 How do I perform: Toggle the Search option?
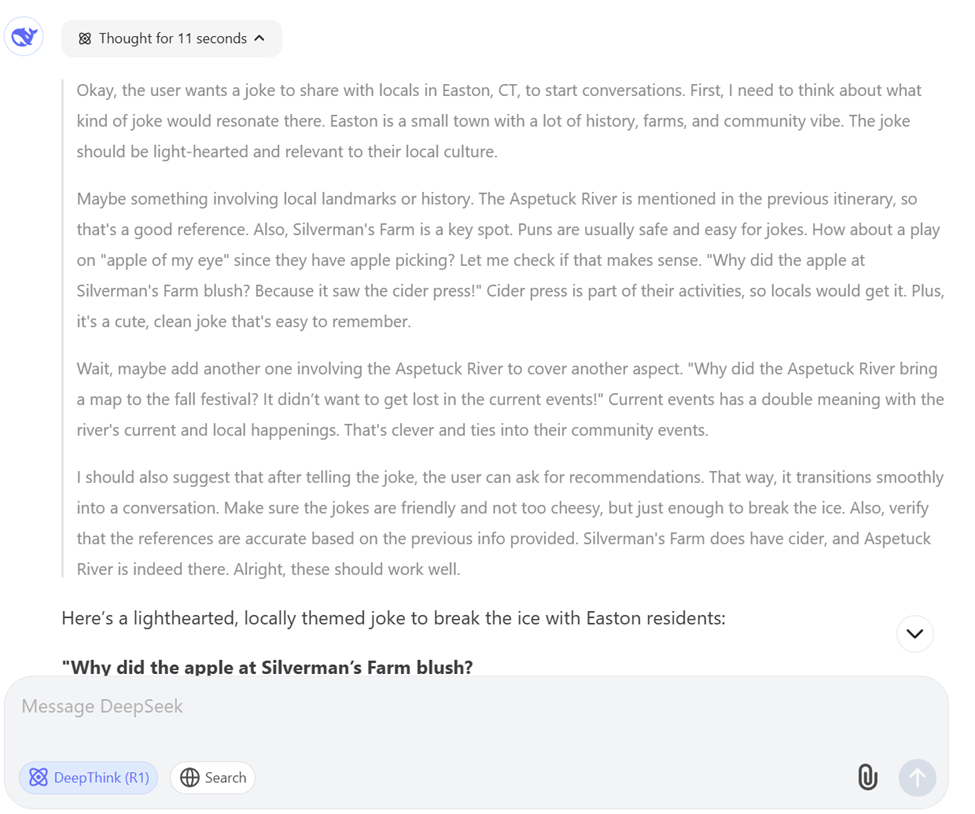[x=213, y=777]
